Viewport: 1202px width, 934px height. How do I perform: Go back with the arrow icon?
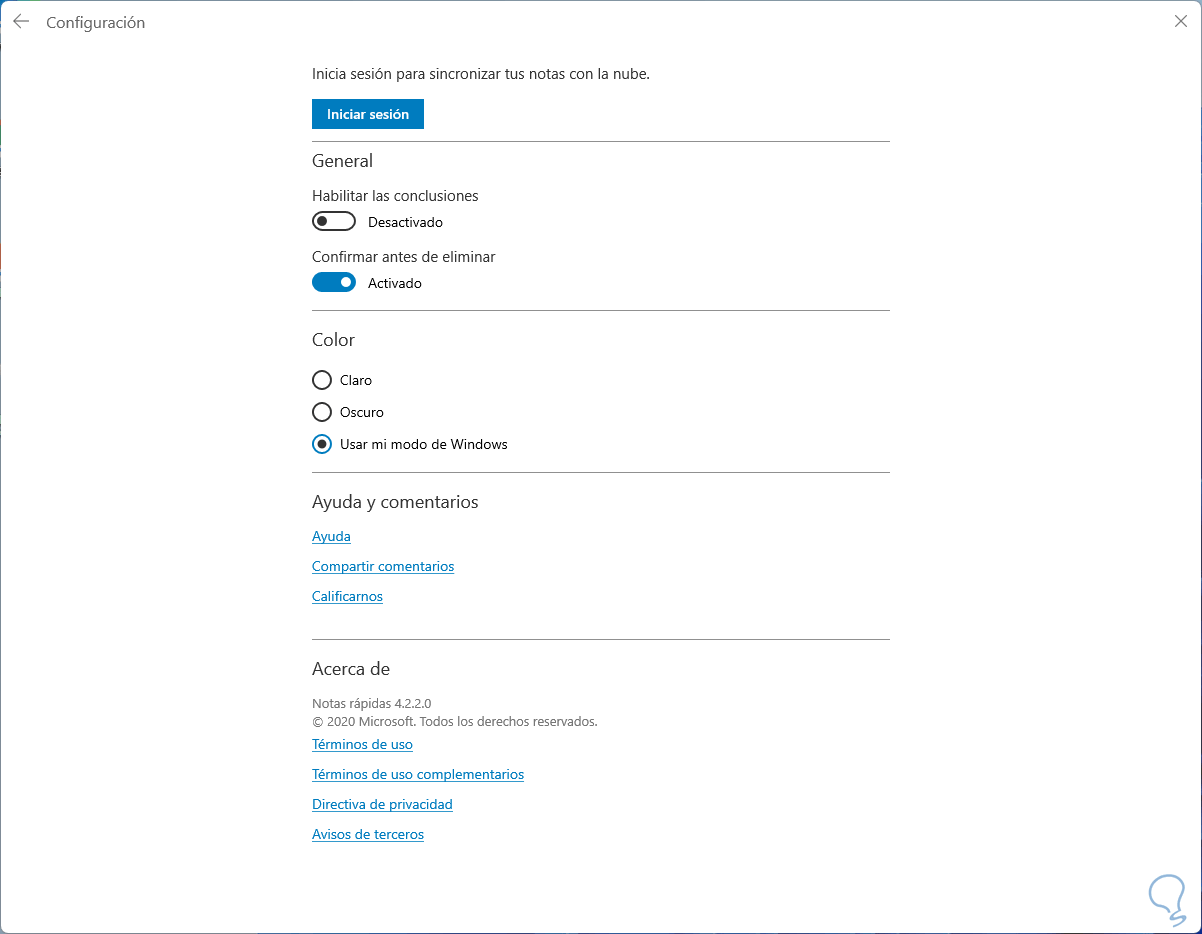tap(21, 21)
